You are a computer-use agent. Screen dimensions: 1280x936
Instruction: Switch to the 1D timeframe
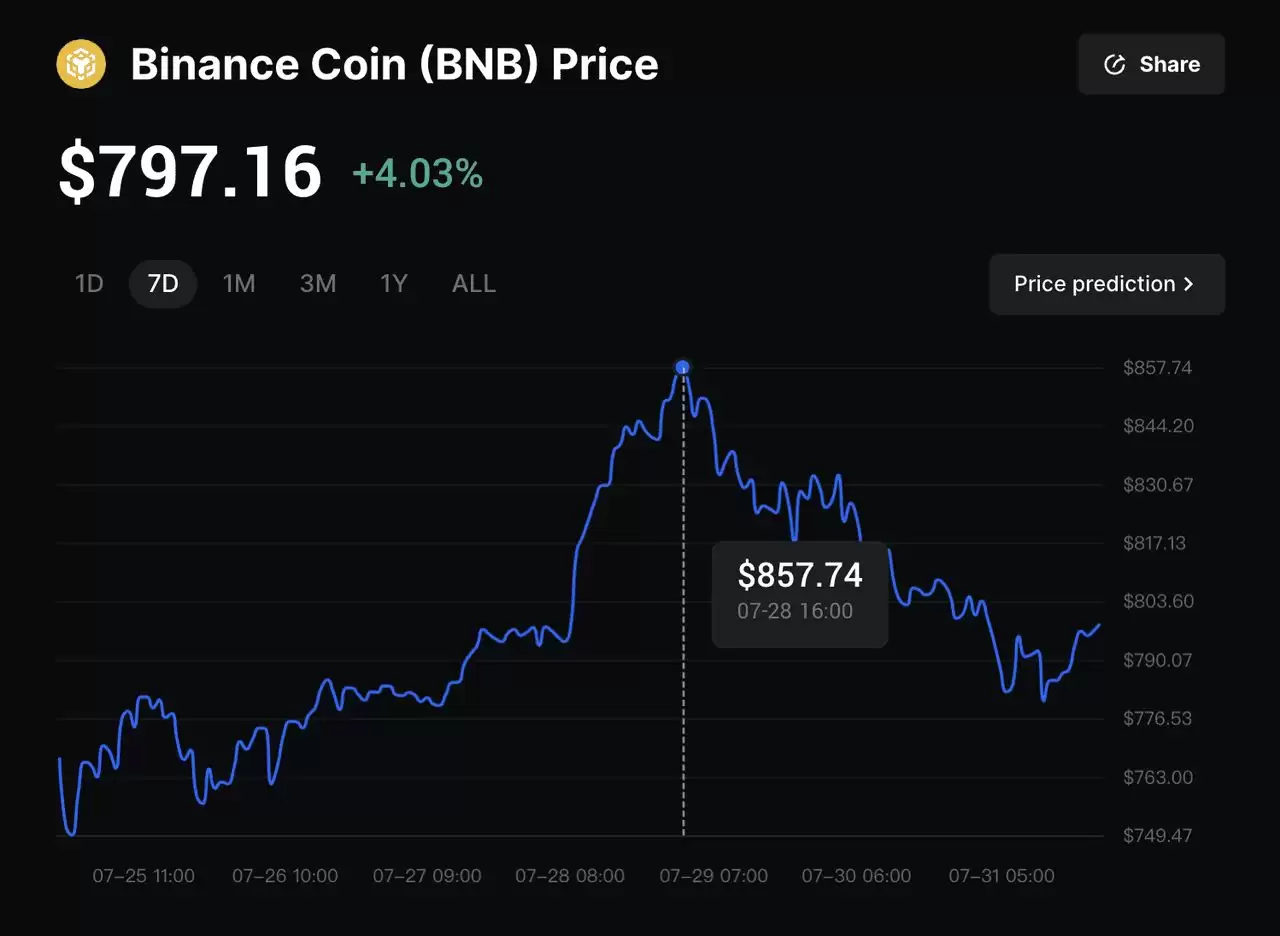point(88,284)
